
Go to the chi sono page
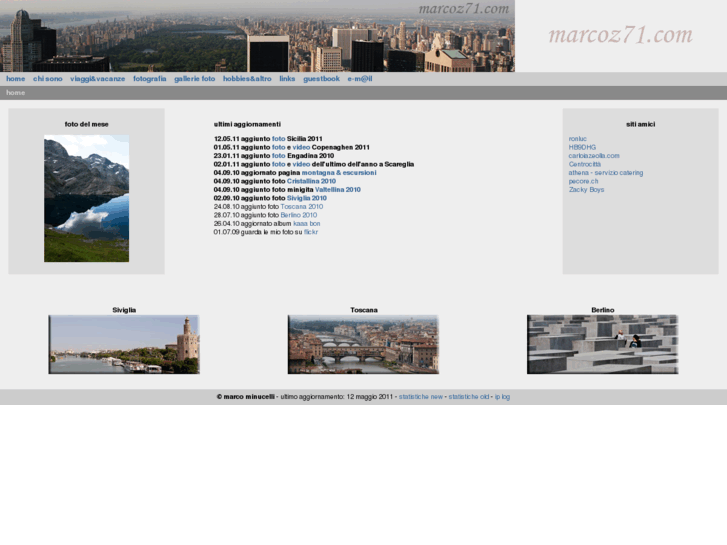tap(47, 79)
